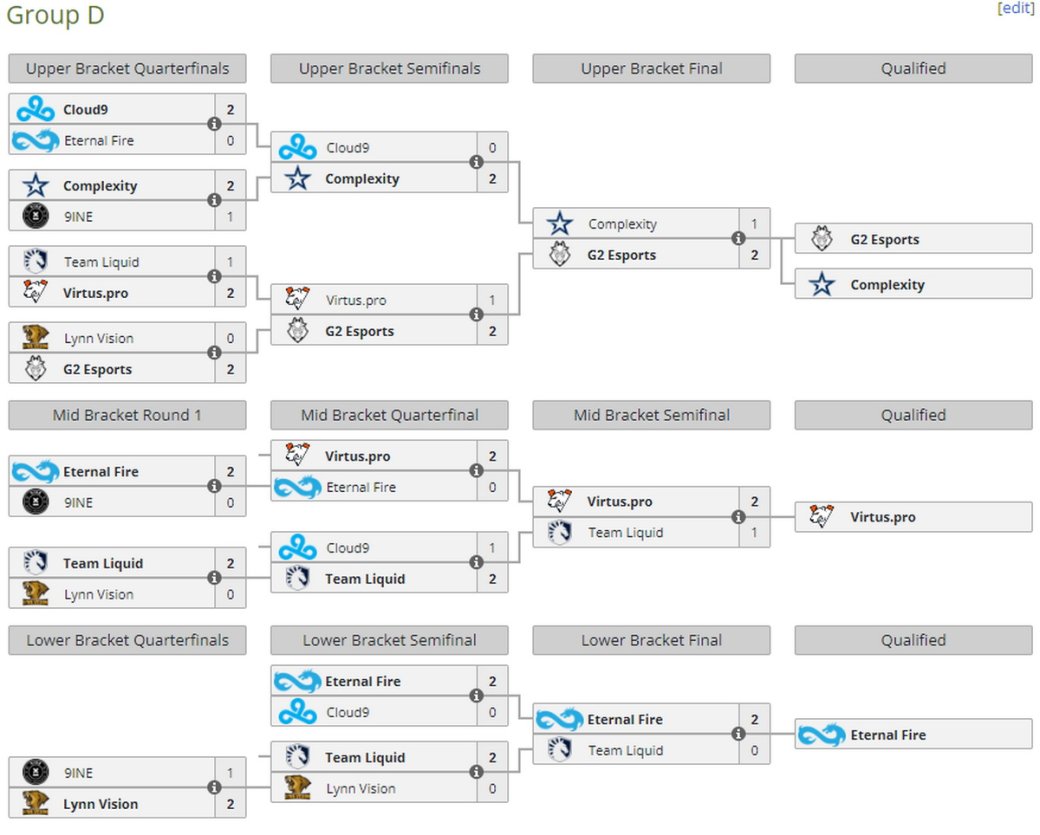Show match info for Upper Bracket Final

(738, 239)
